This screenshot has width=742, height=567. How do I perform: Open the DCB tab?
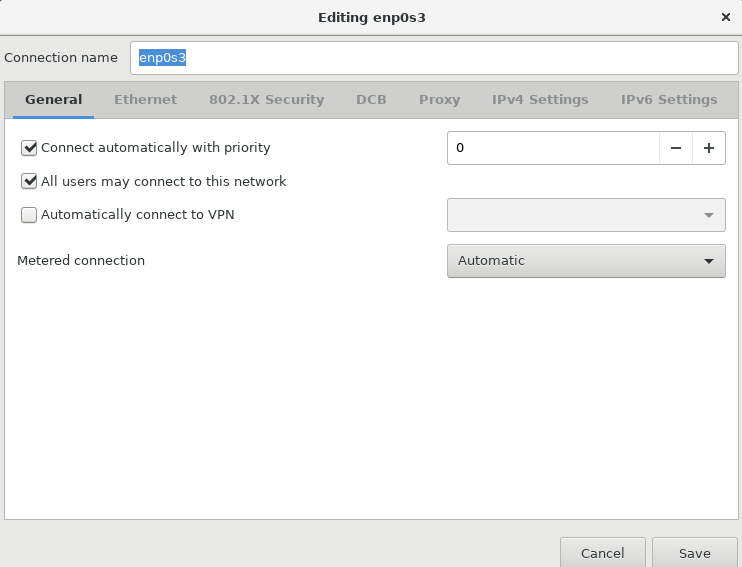pos(371,100)
